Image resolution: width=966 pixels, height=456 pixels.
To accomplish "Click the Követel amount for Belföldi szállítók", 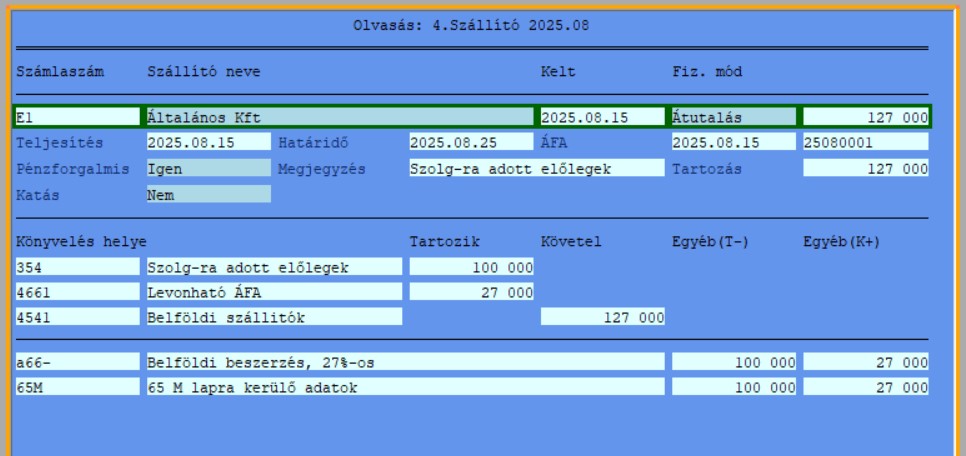I will click(x=602, y=318).
